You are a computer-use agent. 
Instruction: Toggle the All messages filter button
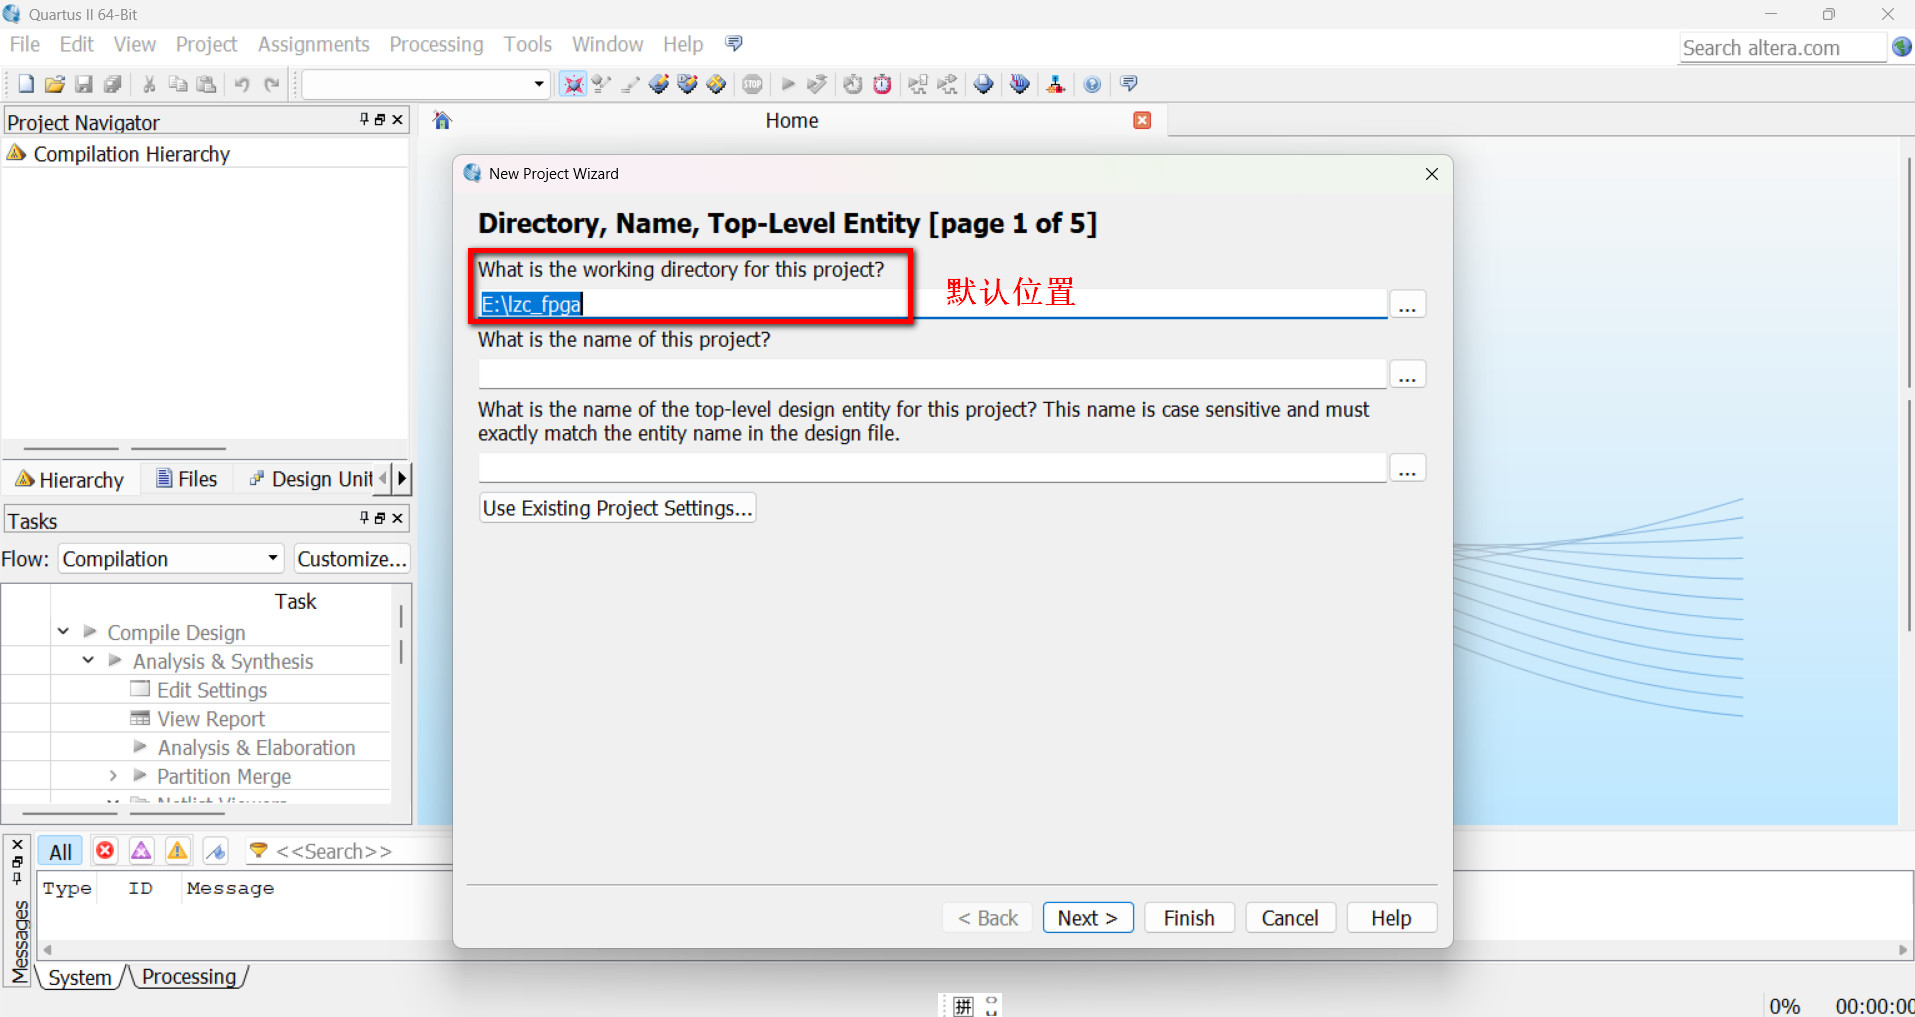click(61, 851)
